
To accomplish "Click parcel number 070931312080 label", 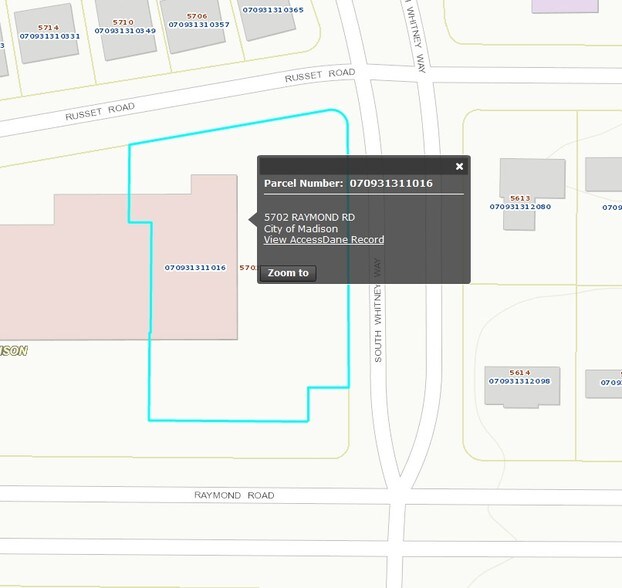I will click(x=520, y=207).
